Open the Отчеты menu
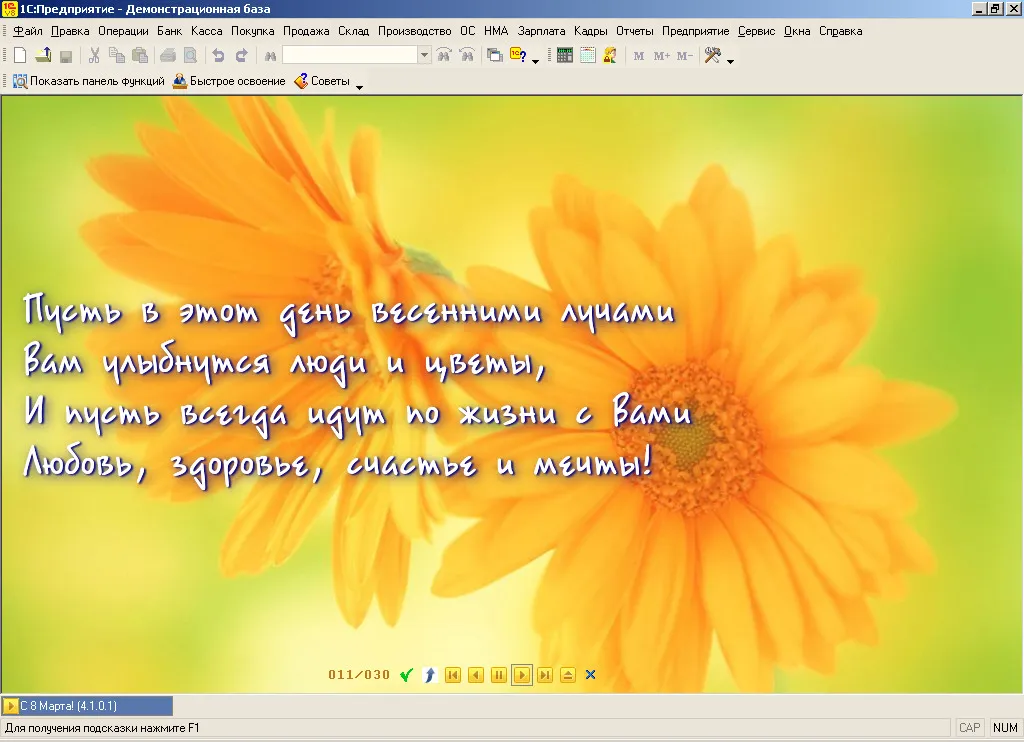The width and height of the screenshot is (1024, 742). [x=635, y=31]
